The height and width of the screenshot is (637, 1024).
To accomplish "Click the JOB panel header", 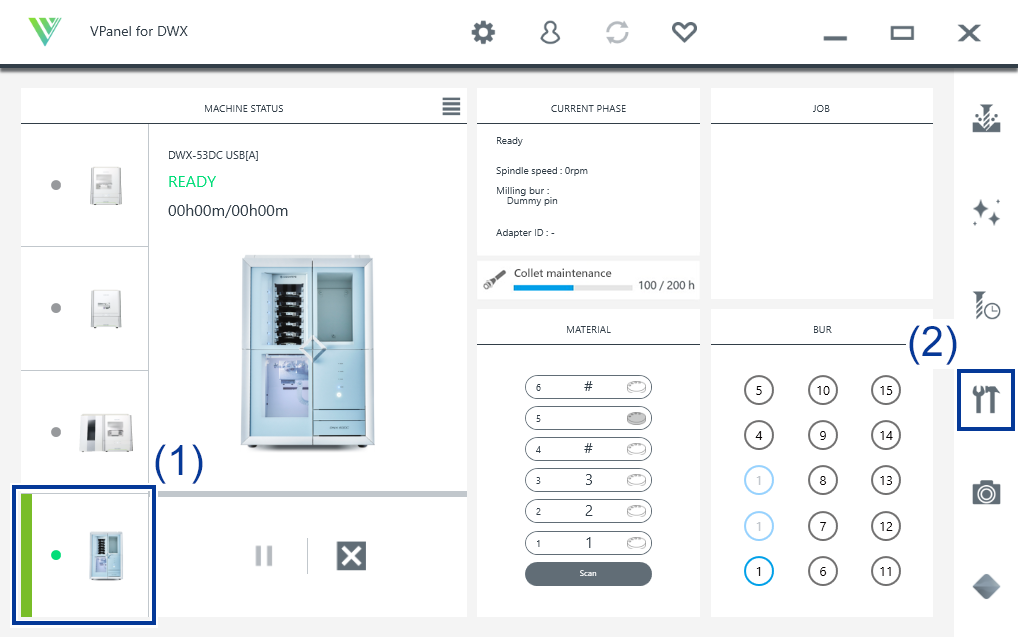I will coord(821,108).
